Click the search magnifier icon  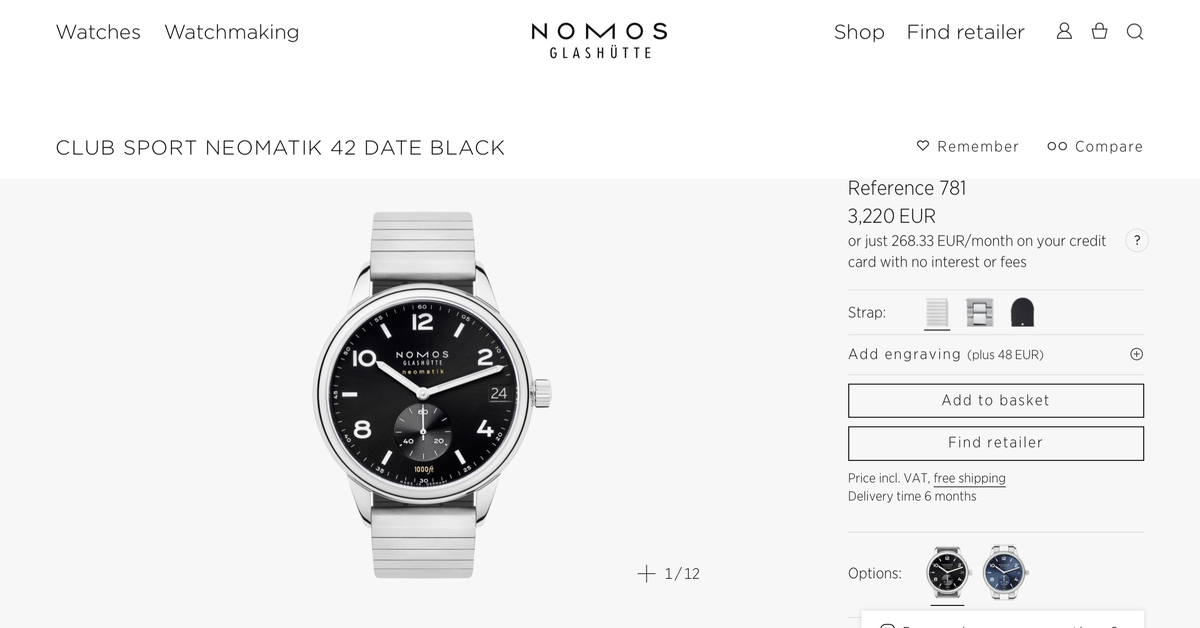pyautogui.click(x=1135, y=31)
